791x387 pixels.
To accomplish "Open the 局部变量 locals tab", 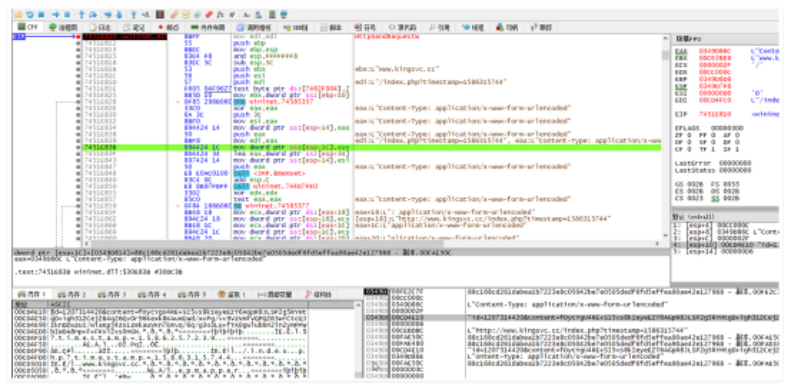I will (274, 294).
